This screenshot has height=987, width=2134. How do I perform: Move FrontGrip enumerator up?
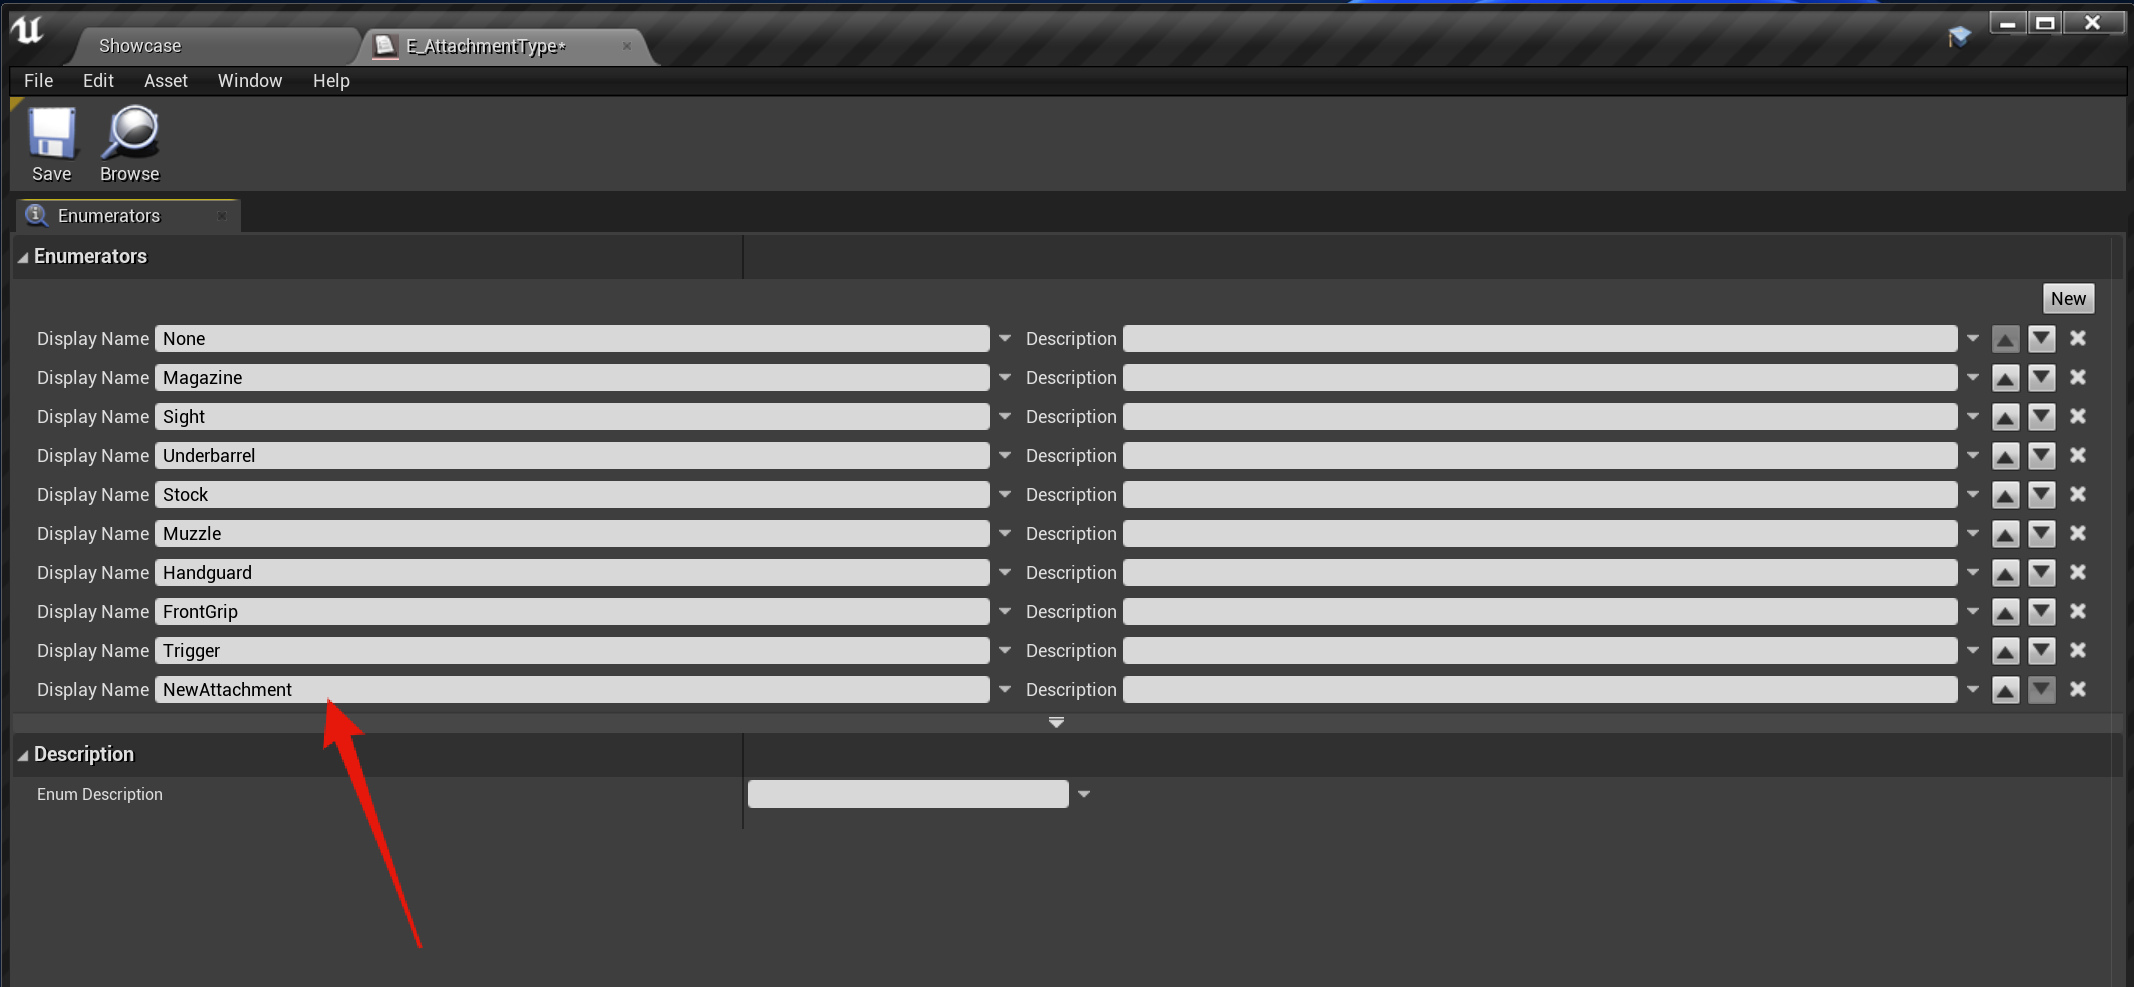2005,612
